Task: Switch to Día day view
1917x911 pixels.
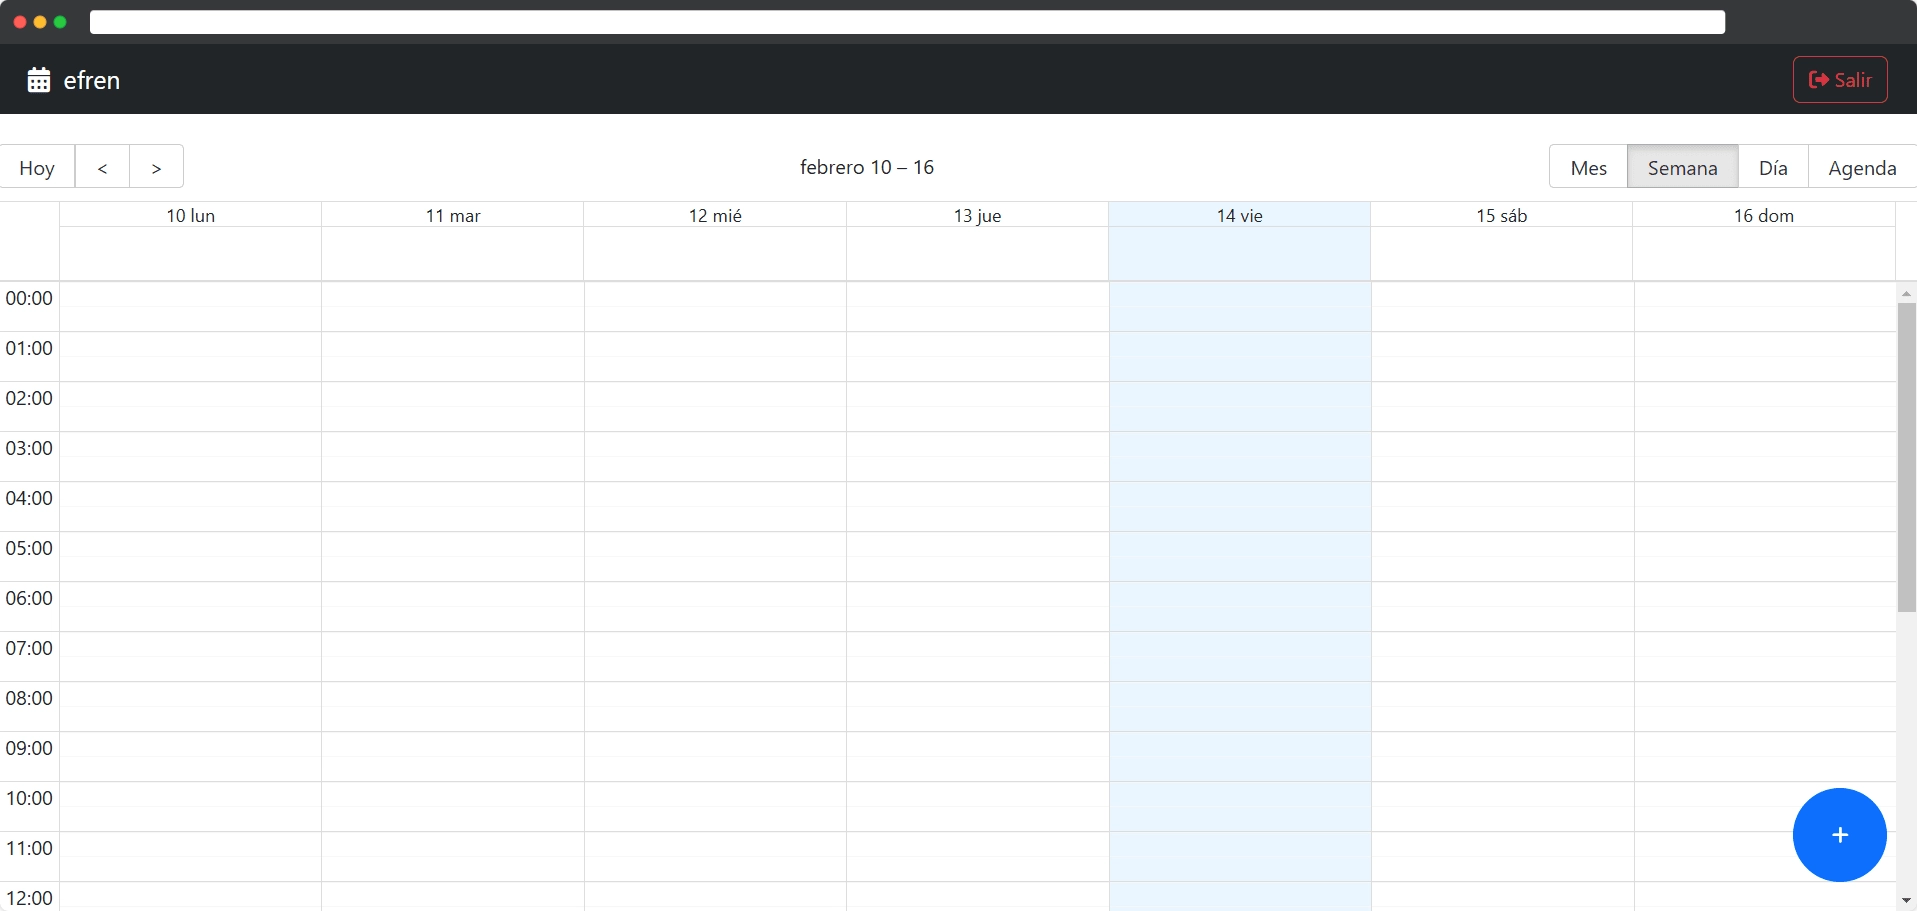Action: click(x=1772, y=167)
